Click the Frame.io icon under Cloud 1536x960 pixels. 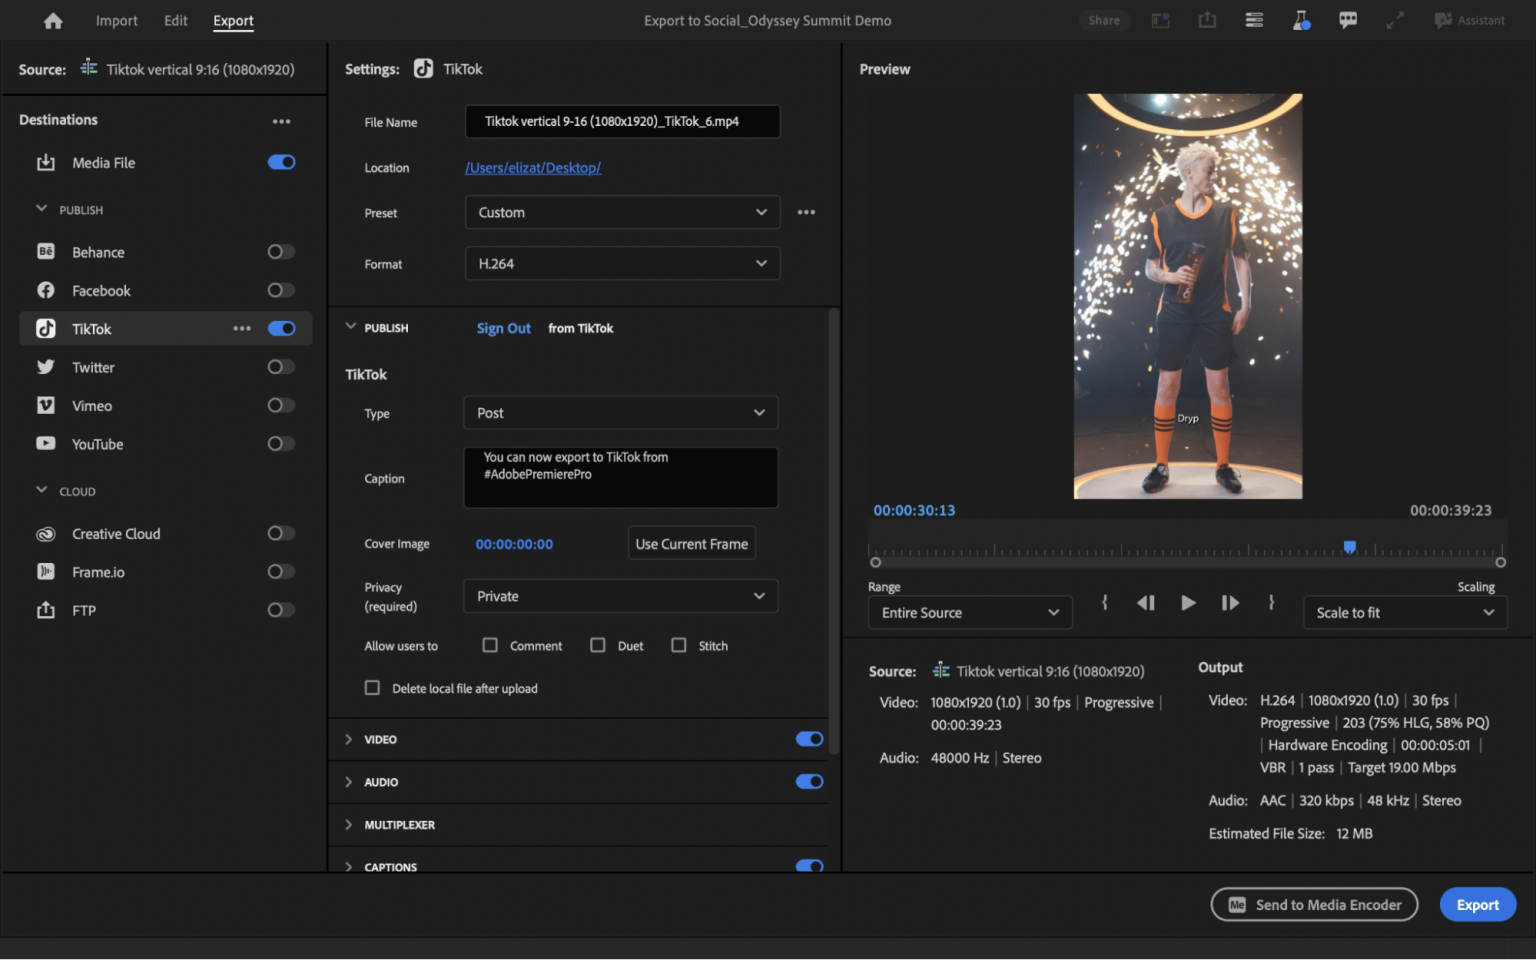[x=46, y=571]
